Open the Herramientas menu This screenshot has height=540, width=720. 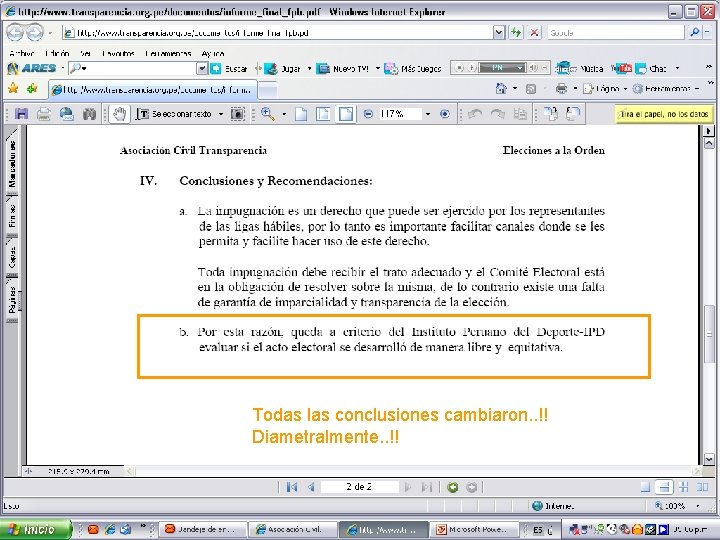pos(168,53)
